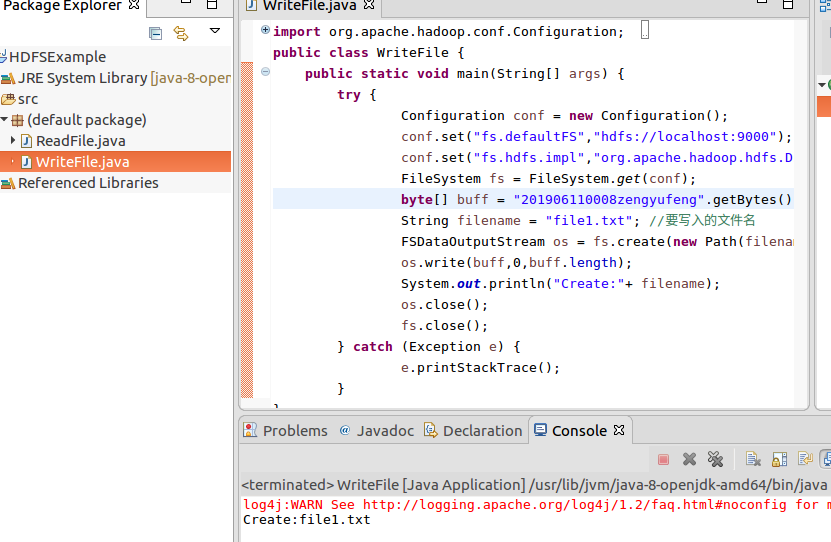Open ReadFile.java in the tree

pos(81,141)
